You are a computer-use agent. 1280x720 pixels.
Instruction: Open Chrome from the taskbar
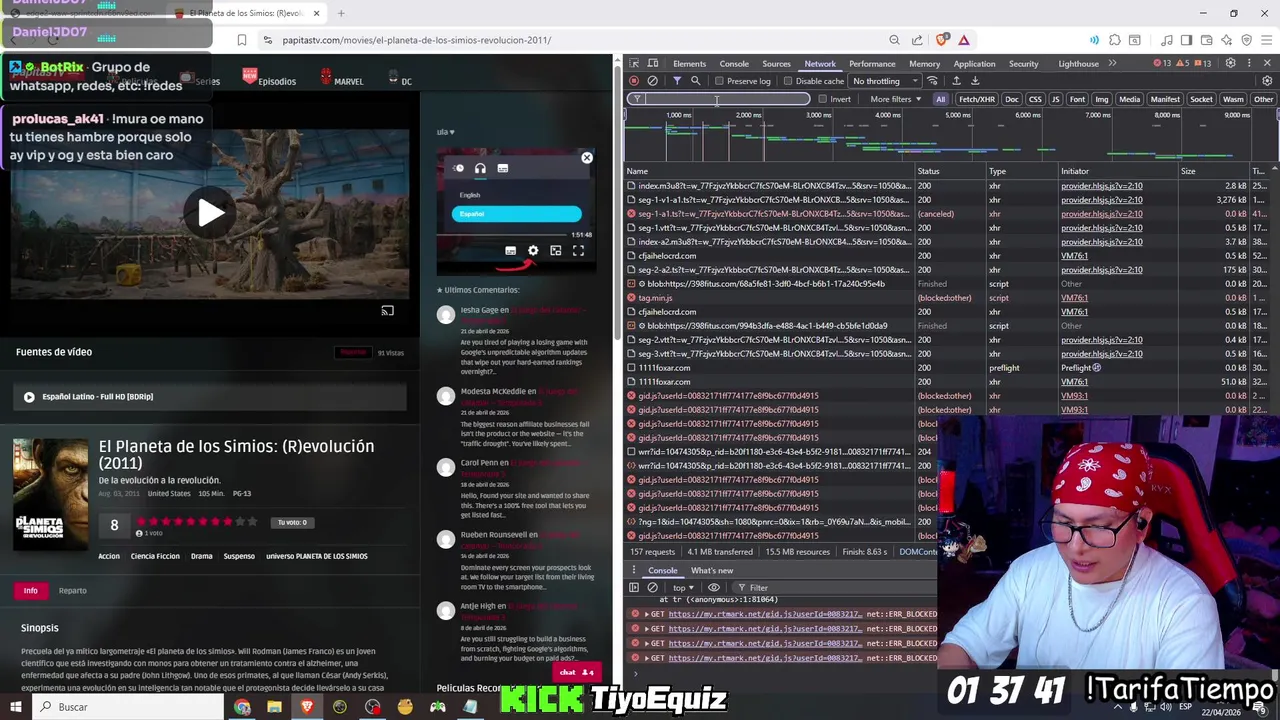242,707
